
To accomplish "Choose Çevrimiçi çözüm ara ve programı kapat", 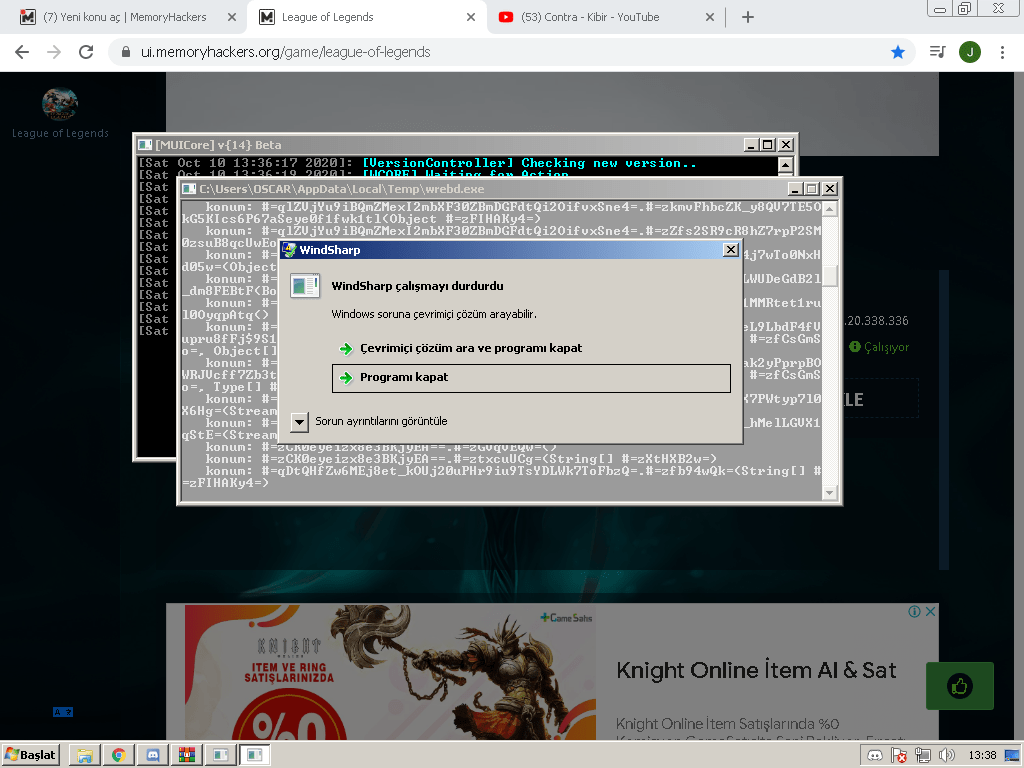I will [x=470, y=348].
